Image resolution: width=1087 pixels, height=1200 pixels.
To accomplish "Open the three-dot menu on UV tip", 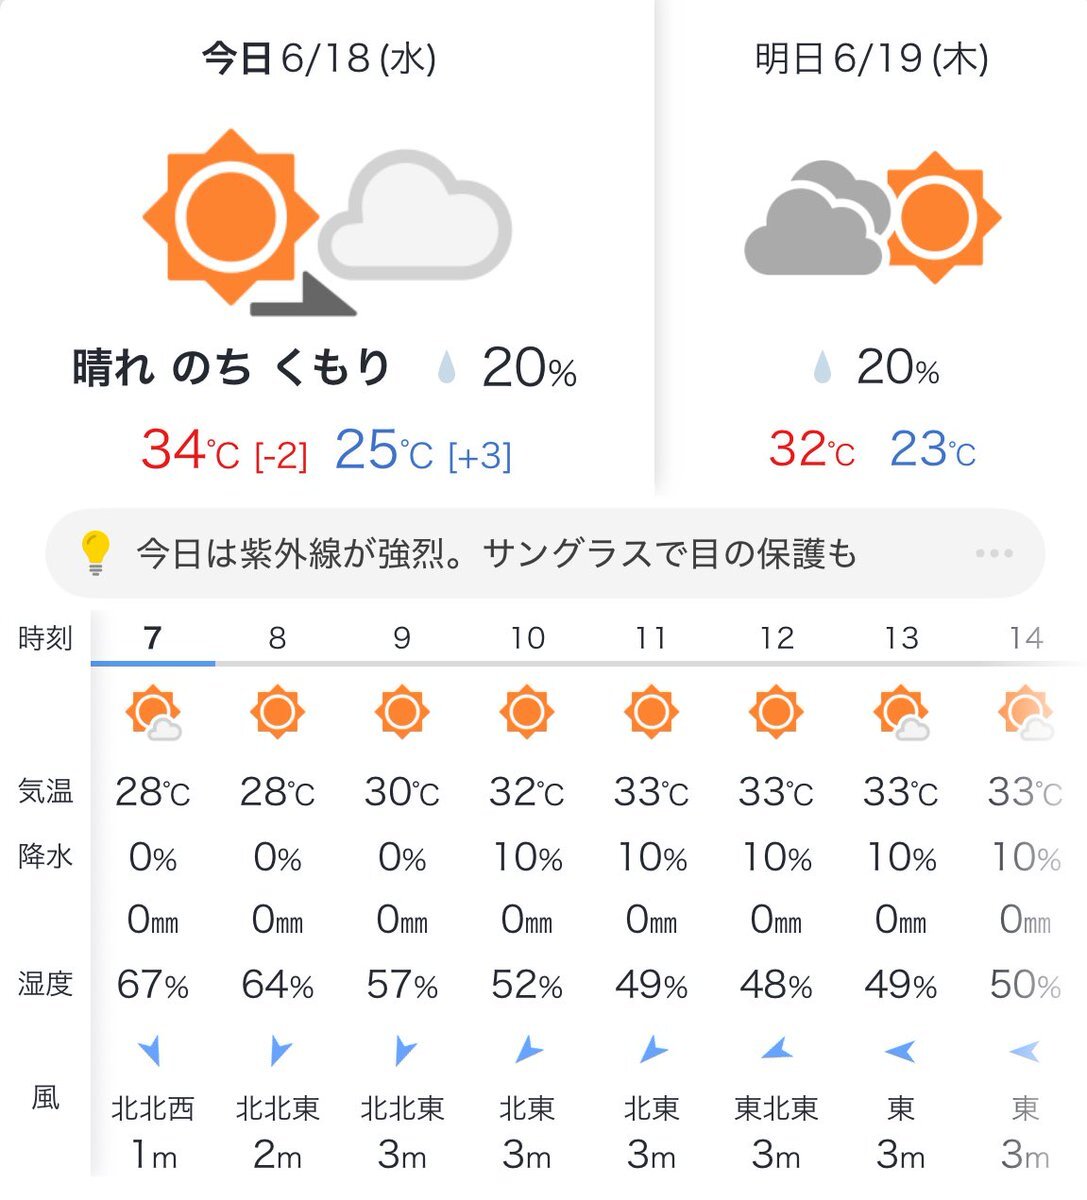I will tap(993, 553).
